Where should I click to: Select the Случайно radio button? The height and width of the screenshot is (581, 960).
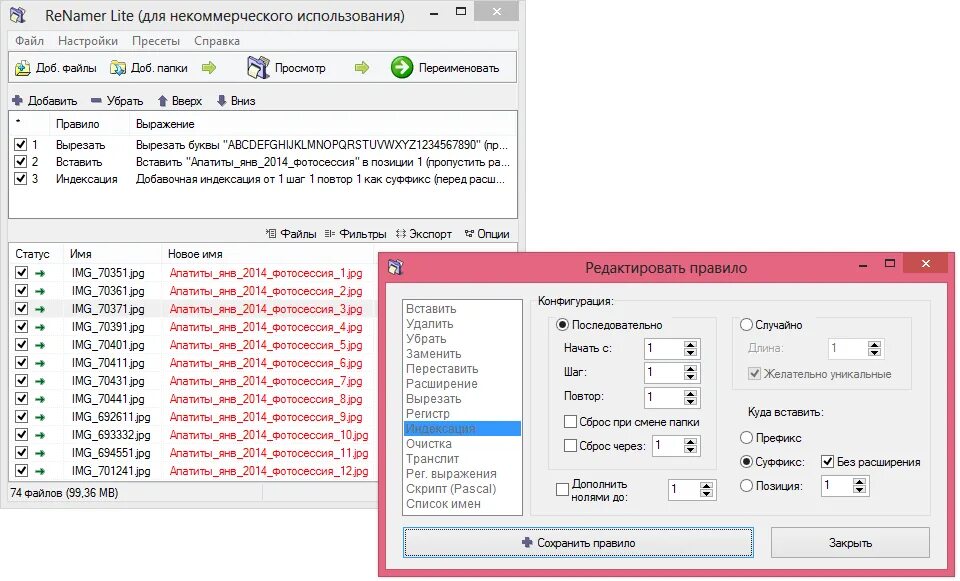pos(746,324)
